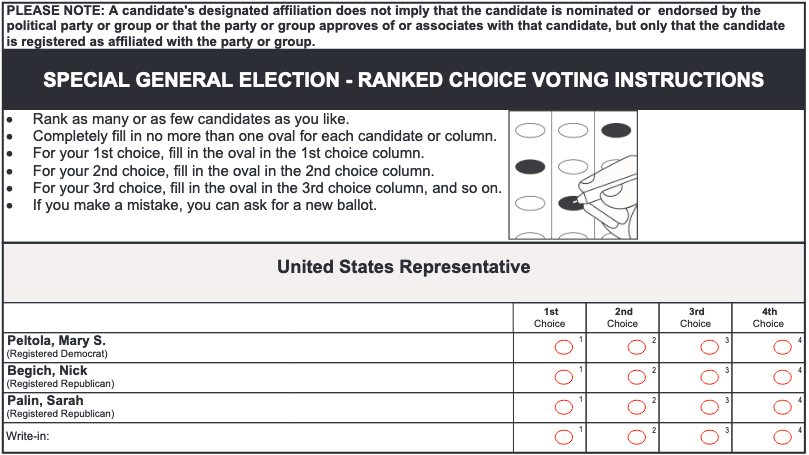The image size is (809, 455).
Task: Mark Begich, Nick as 2nd Choice
Action: 636,377
